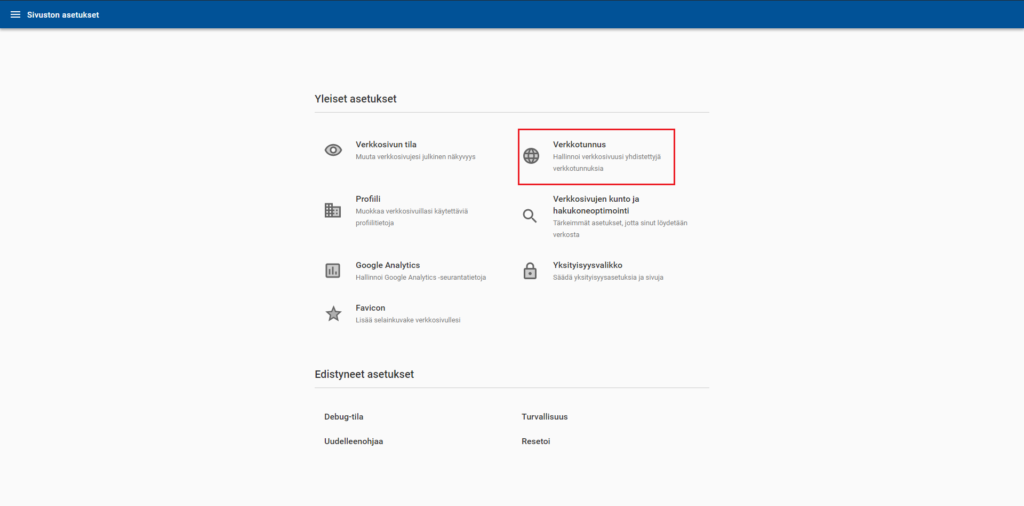The image size is (1024, 506).
Task: Open the Verkkotunnus domain settings
Action: pos(579,145)
